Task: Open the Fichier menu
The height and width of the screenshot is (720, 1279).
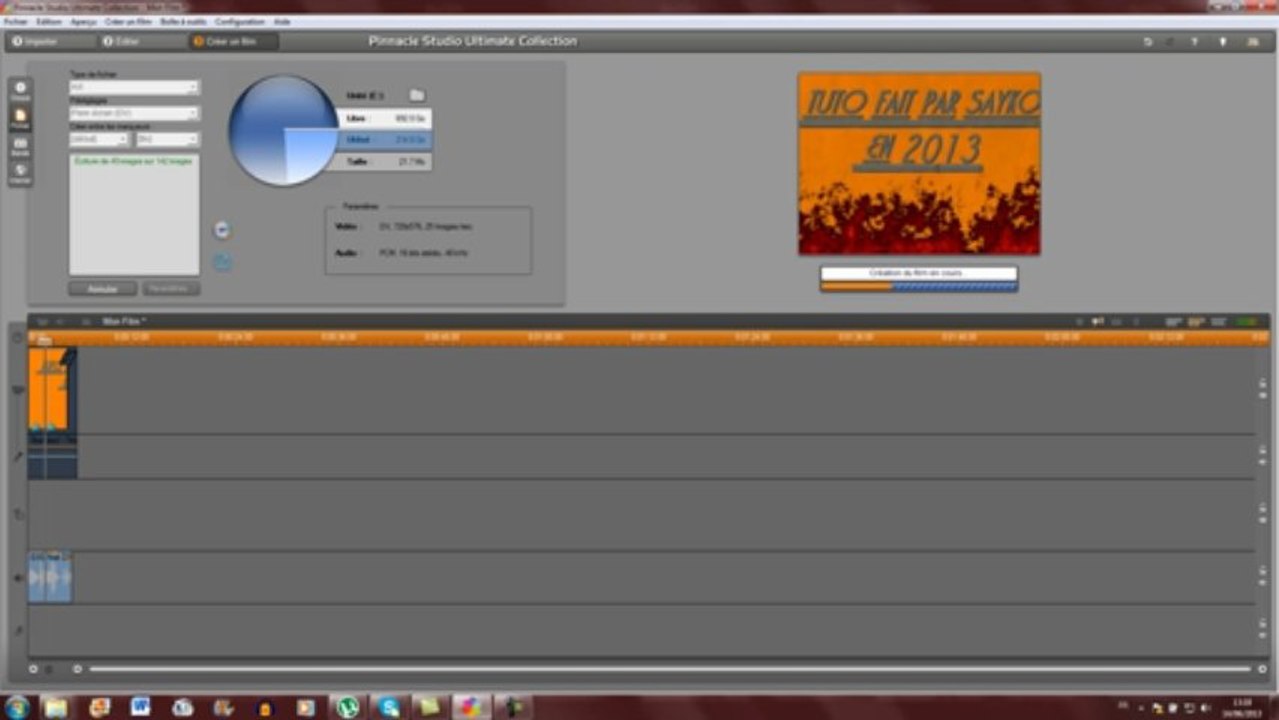Action: (15, 21)
